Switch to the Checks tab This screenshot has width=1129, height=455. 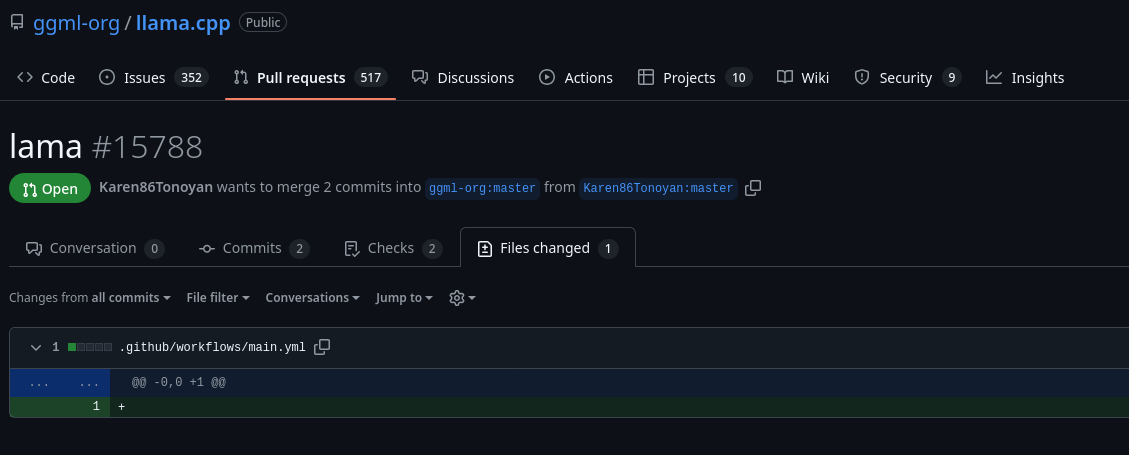pyautogui.click(x=393, y=248)
